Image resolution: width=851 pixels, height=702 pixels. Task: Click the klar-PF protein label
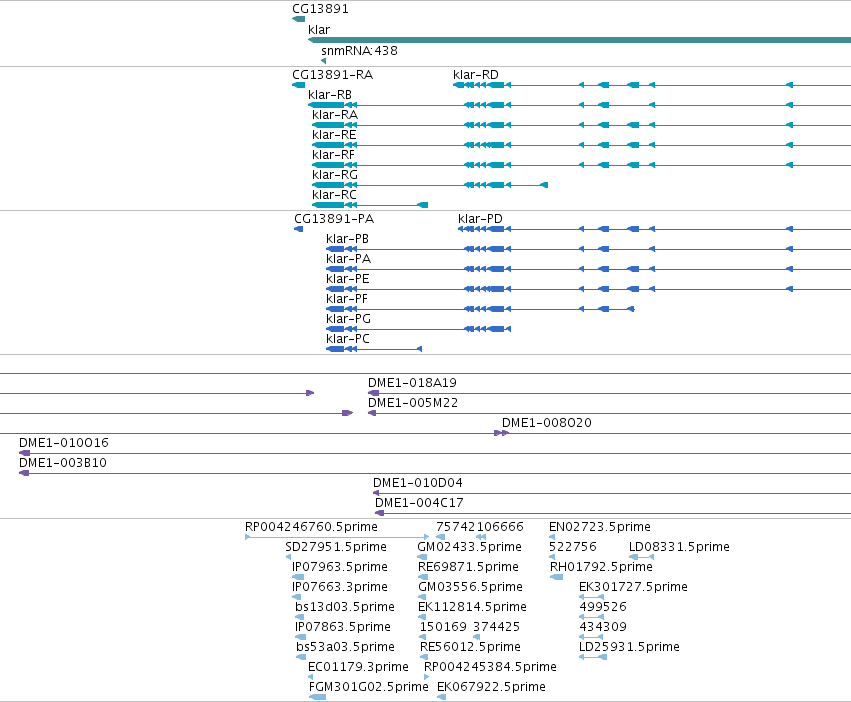tap(347, 299)
